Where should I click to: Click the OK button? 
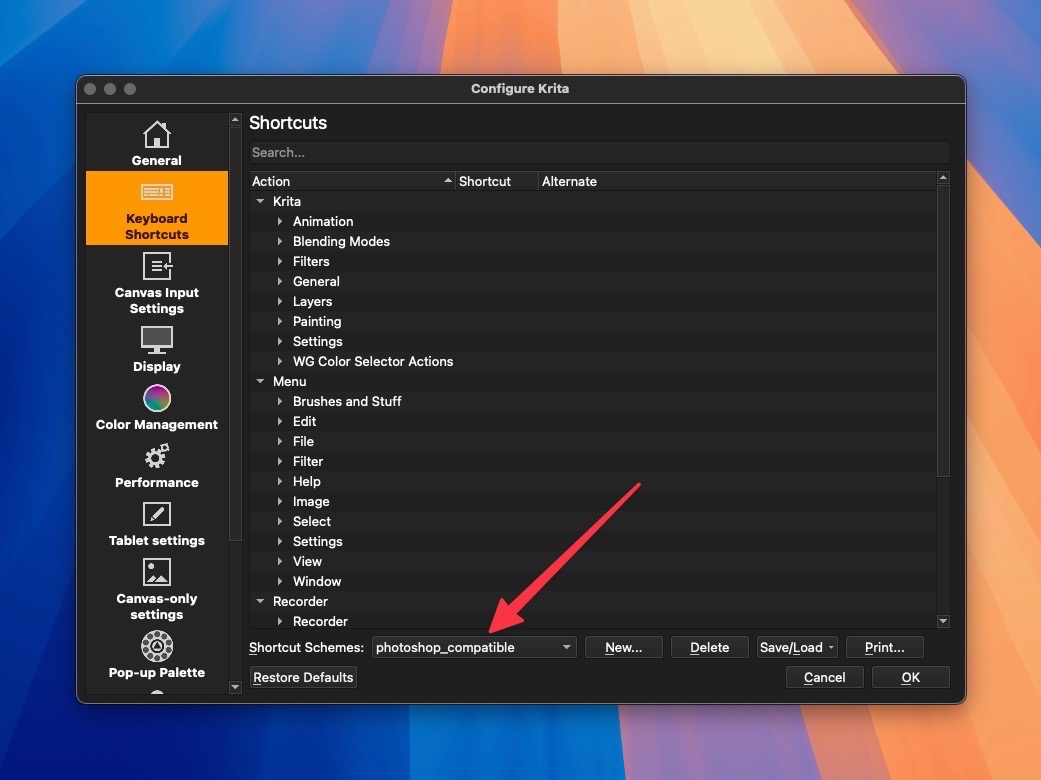click(x=910, y=677)
